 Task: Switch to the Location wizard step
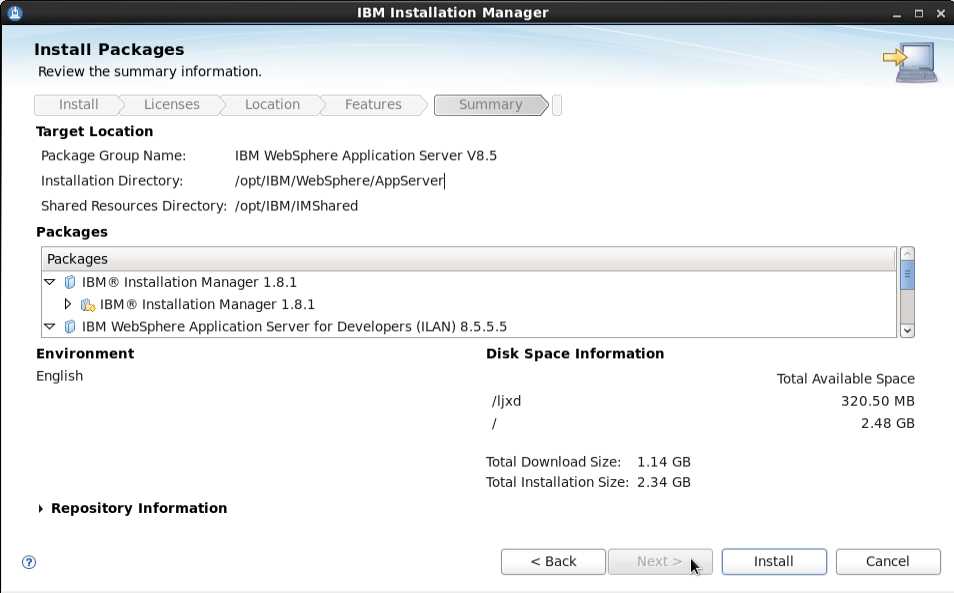pyautogui.click(x=272, y=105)
